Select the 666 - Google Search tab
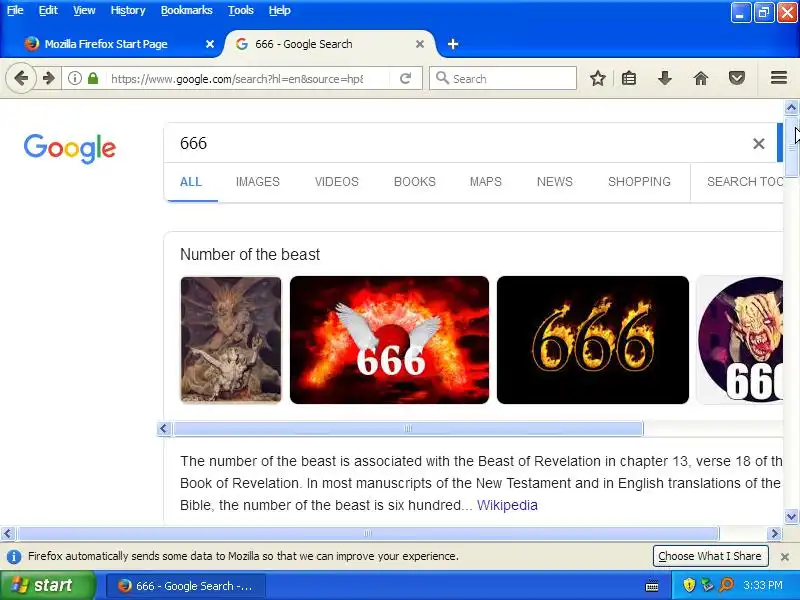 pyautogui.click(x=329, y=44)
